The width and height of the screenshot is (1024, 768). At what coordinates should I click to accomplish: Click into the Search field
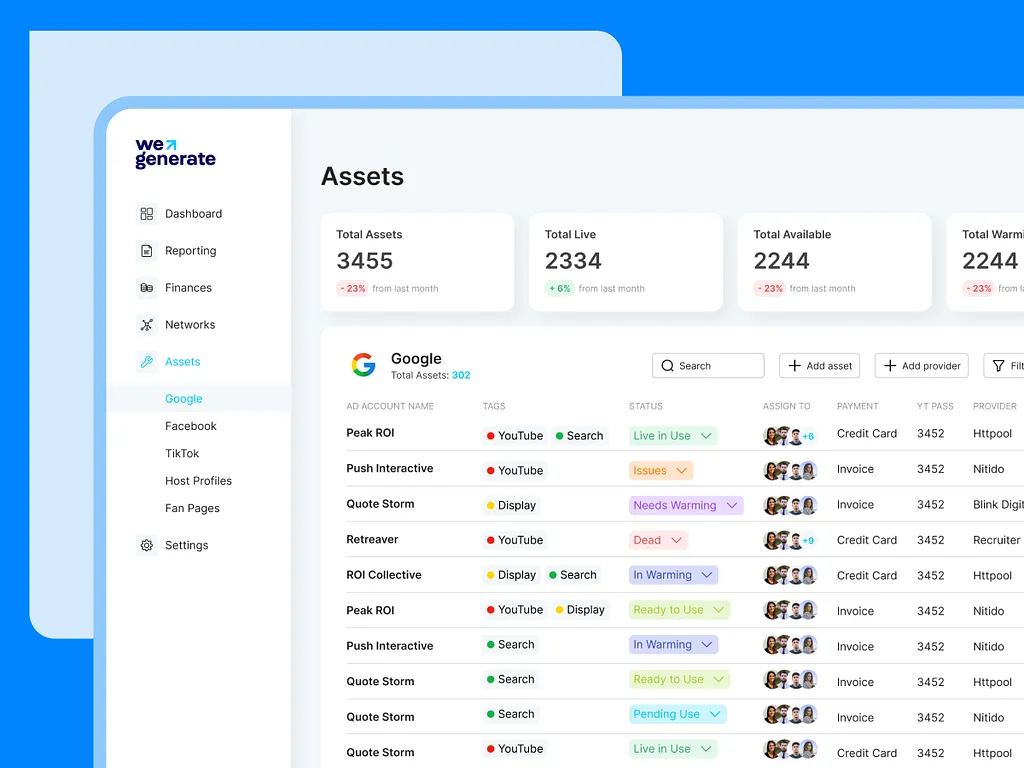tap(708, 366)
